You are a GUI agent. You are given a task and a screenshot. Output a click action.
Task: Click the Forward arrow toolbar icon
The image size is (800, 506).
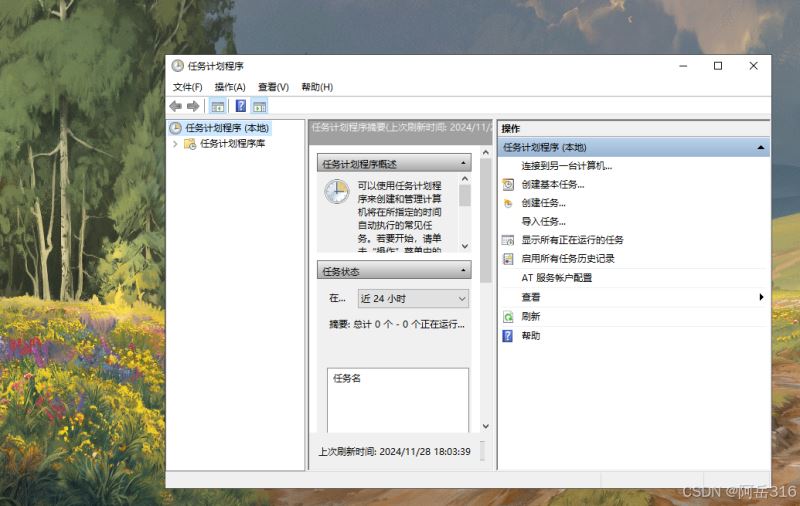click(193, 106)
